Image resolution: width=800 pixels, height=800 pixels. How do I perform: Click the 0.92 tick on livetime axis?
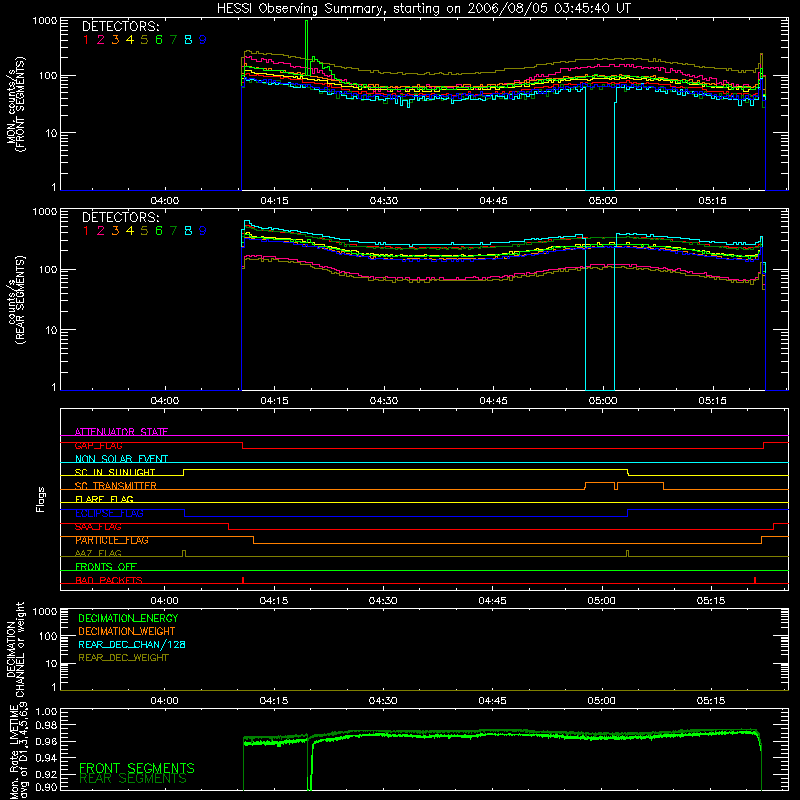(x=45, y=774)
